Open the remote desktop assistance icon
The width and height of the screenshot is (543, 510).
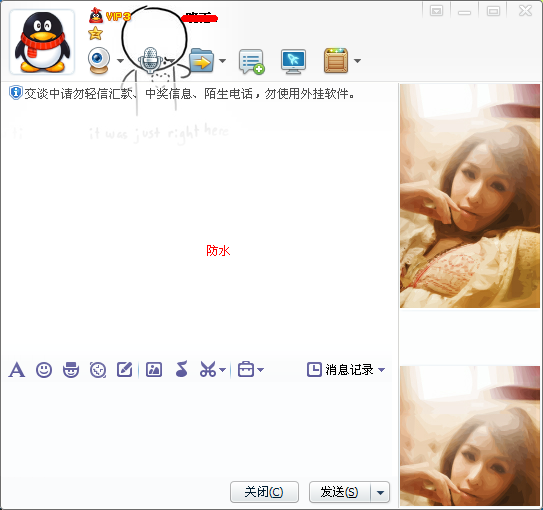(x=293, y=61)
